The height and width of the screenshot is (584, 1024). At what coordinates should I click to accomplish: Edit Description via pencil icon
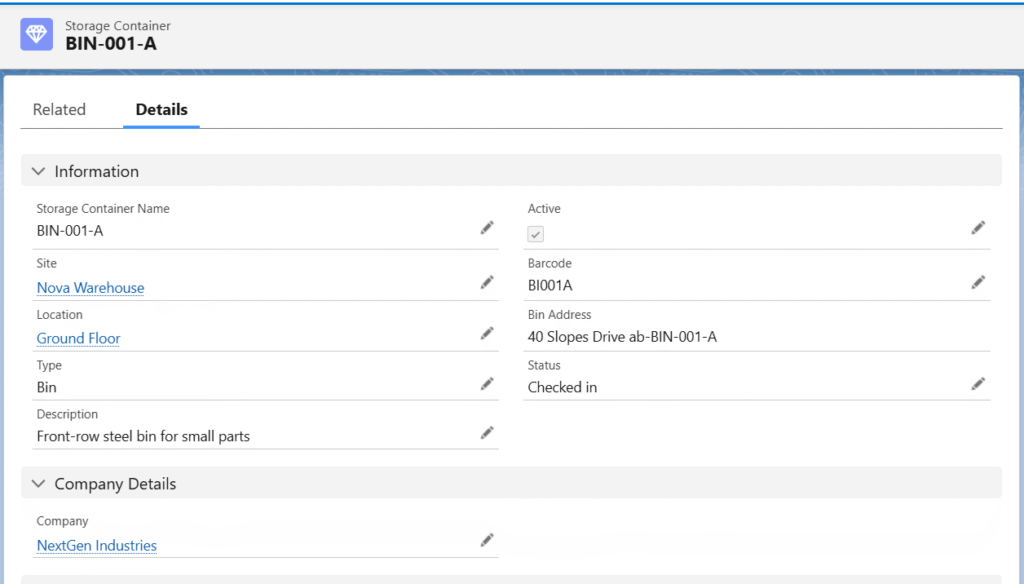[x=487, y=433]
